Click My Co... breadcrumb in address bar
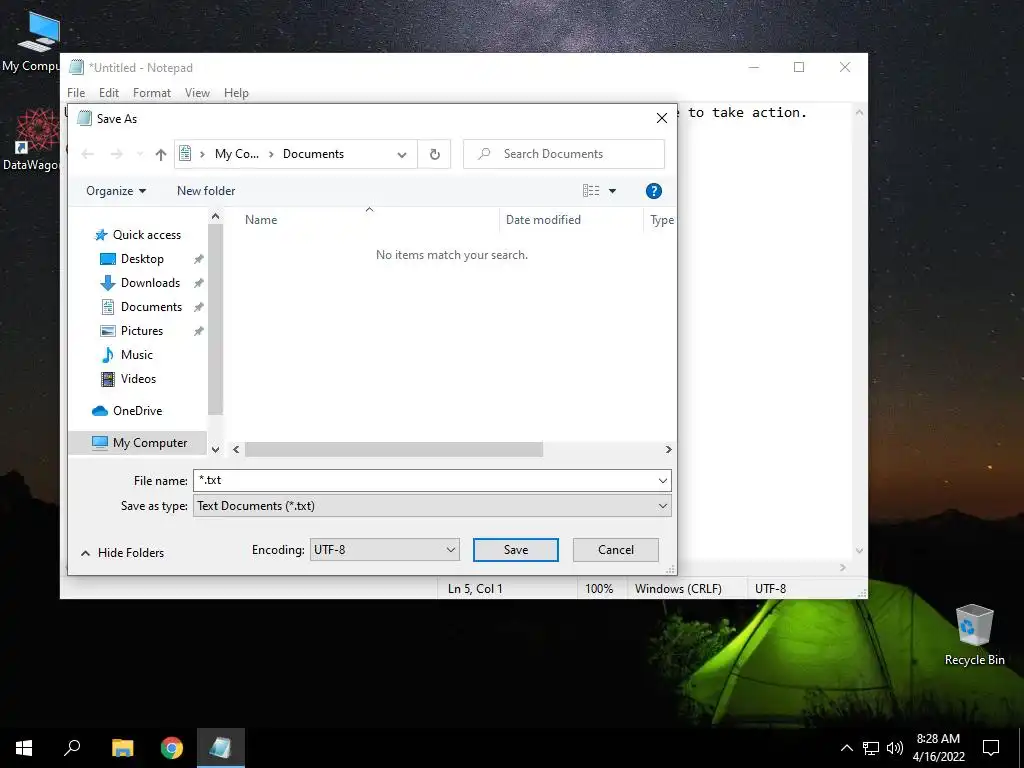This screenshot has height=768, width=1024. (236, 154)
